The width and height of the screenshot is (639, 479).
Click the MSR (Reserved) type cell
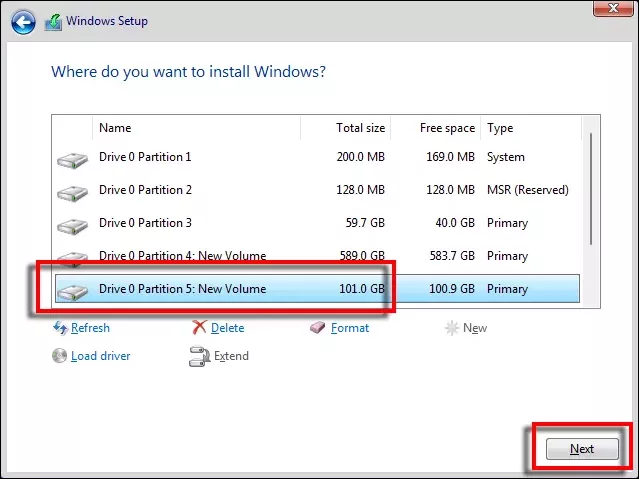[x=528, y=190]
